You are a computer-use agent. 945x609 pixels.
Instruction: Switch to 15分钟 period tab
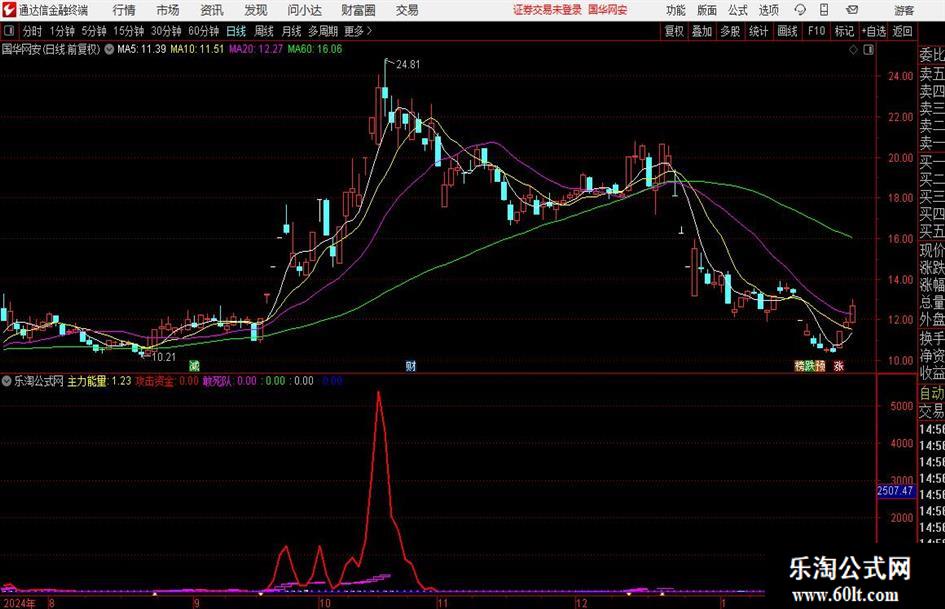click(129, 31)
